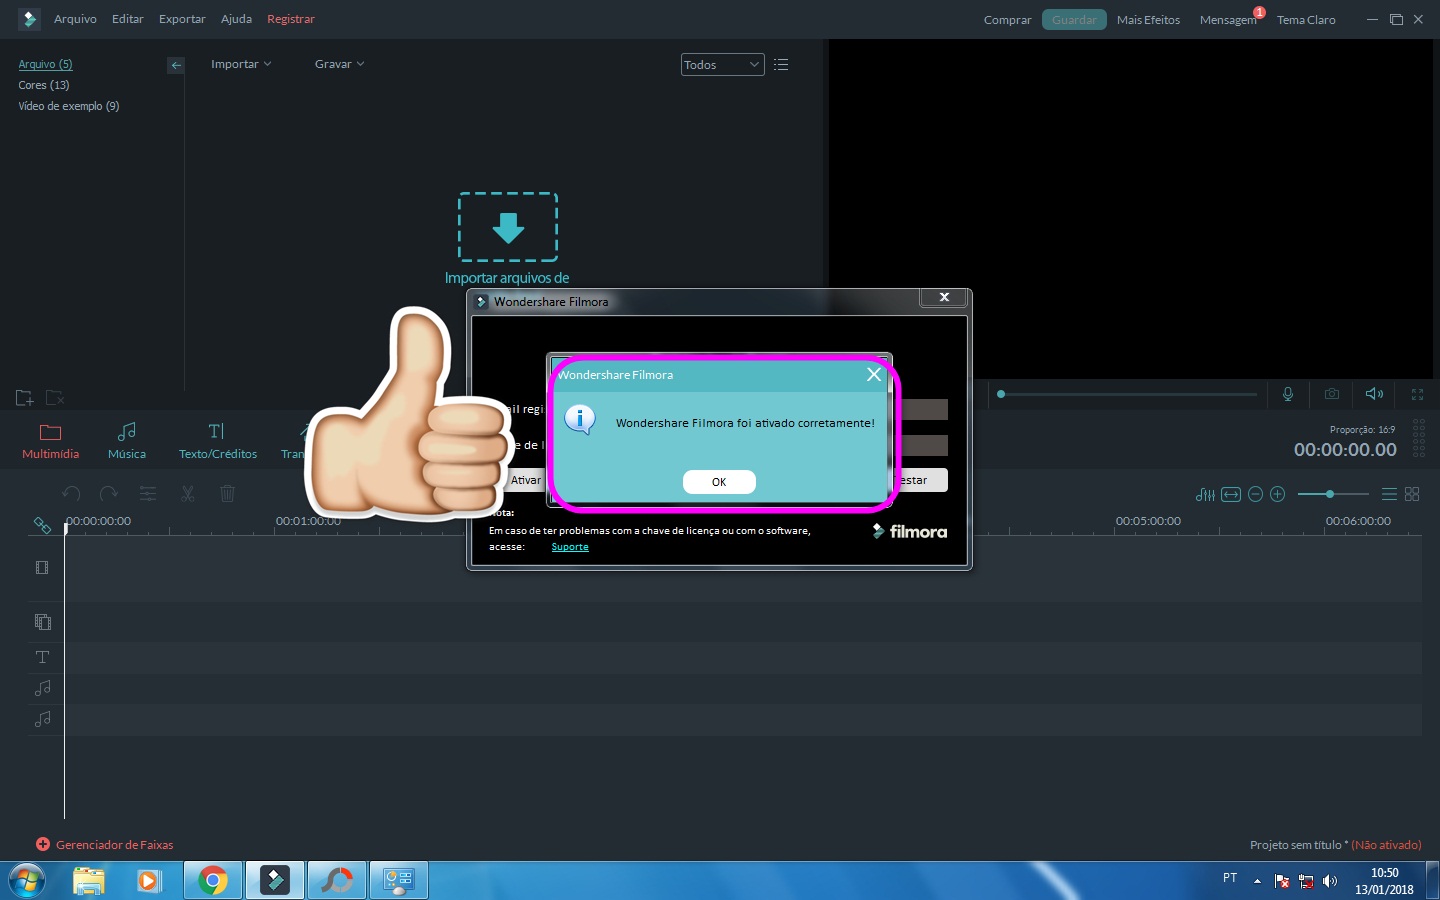Open the Arquivo menu

[x=75, y=19]
